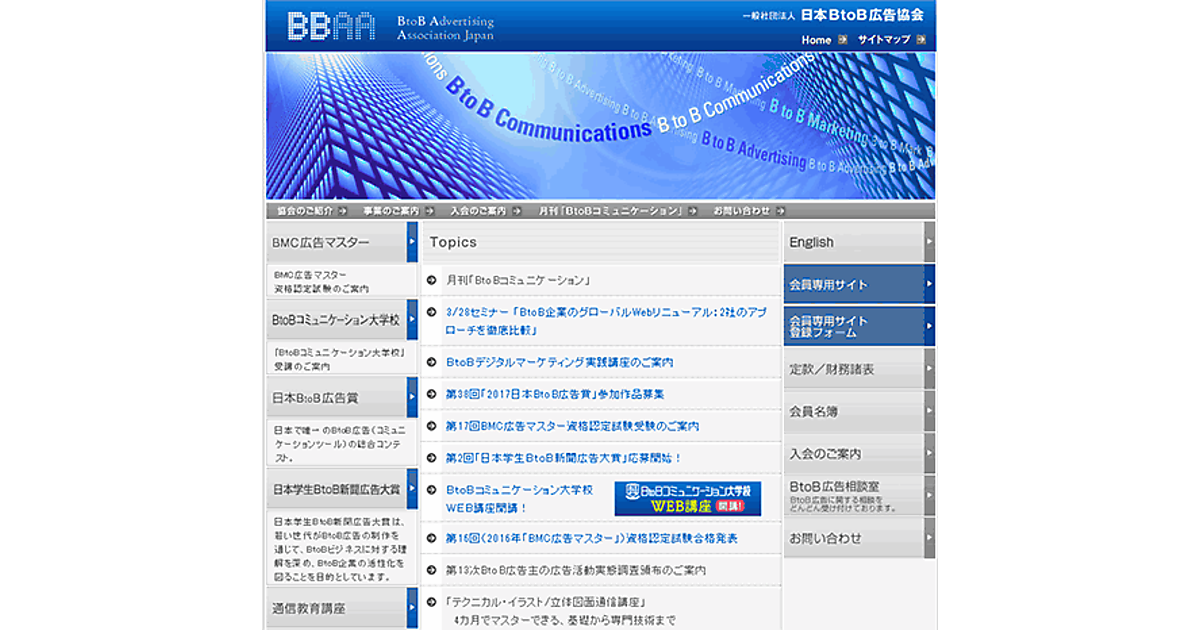This screenshot has height=630, width=1200.
Task: Open the 3/28セミナー グローバルWebリニューアル link
Action: click(606, 320)
